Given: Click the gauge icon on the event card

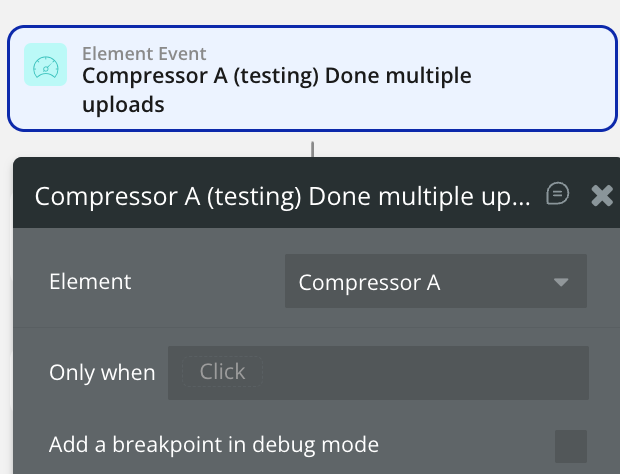Looking at the screenshot, I should click(x=45, y=65).
